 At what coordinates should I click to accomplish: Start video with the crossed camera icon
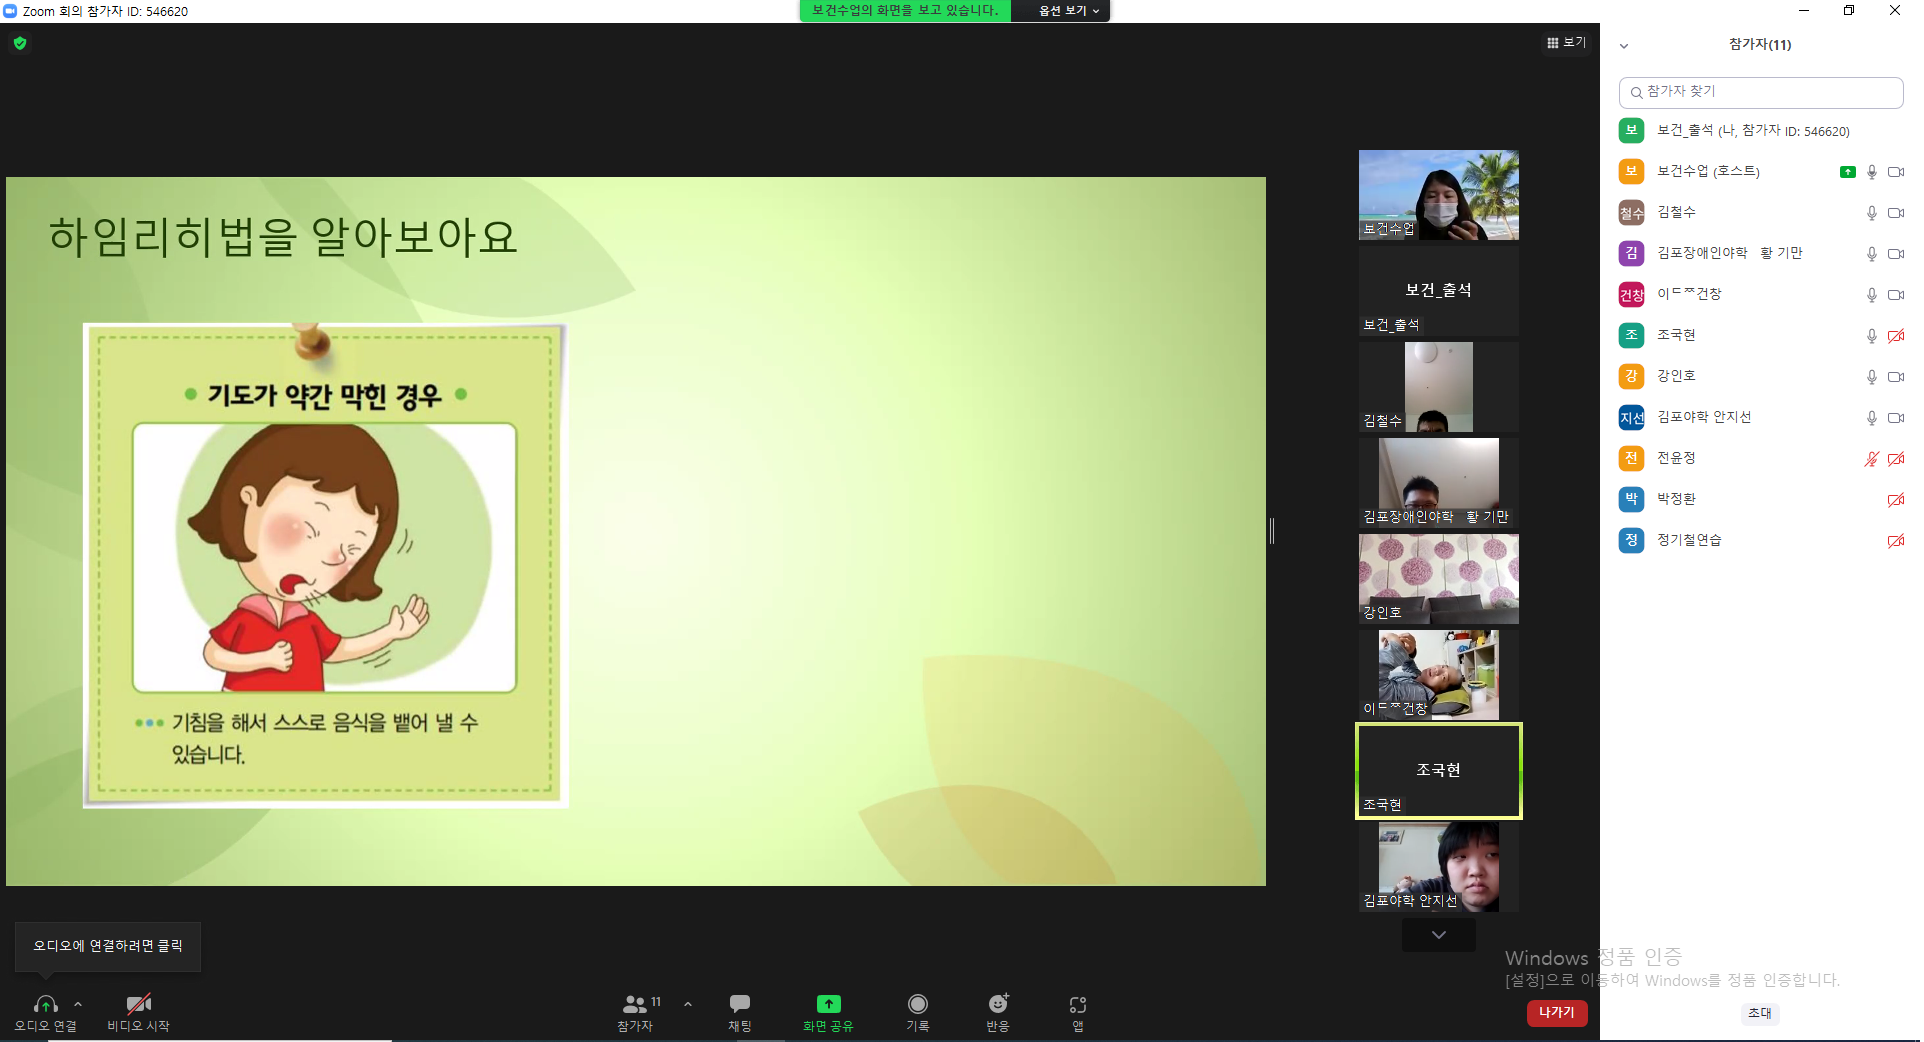coord(138,1004)
